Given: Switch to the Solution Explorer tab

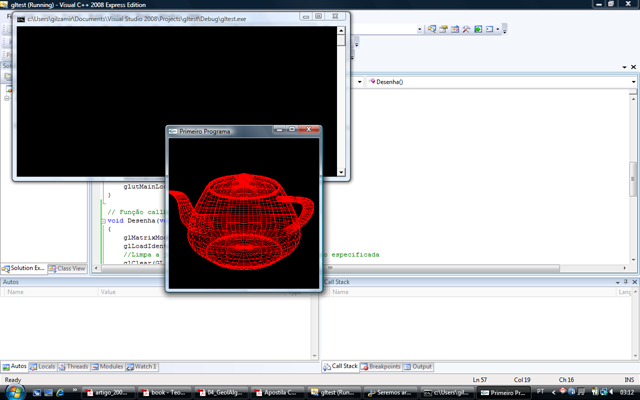Looking at the screenshot, I should click(24, 268).
